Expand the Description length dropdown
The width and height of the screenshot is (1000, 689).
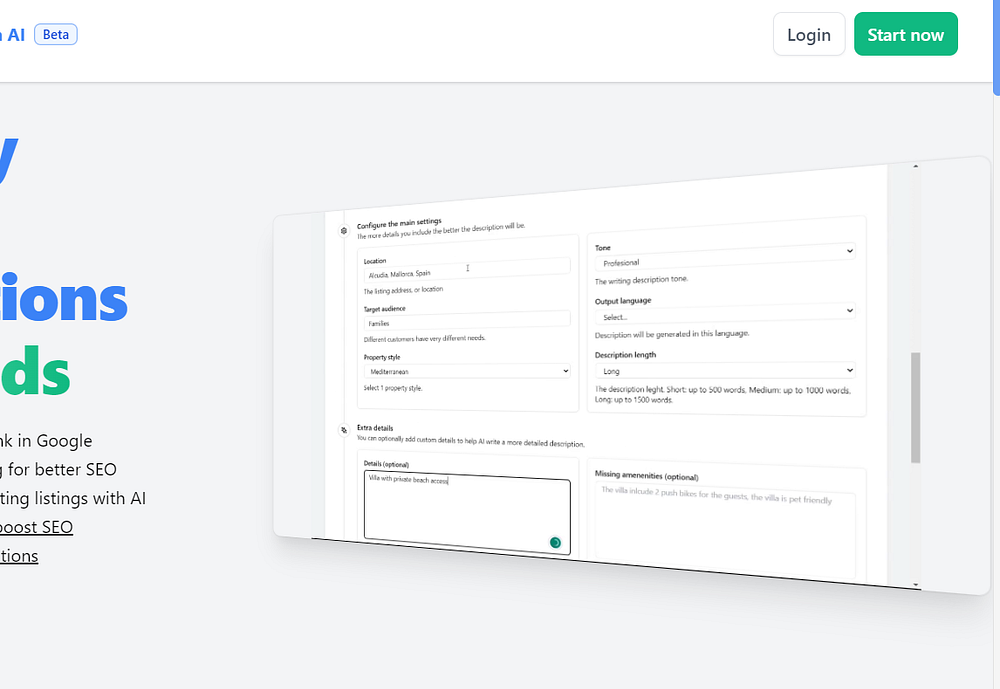(x=725, y=371)
